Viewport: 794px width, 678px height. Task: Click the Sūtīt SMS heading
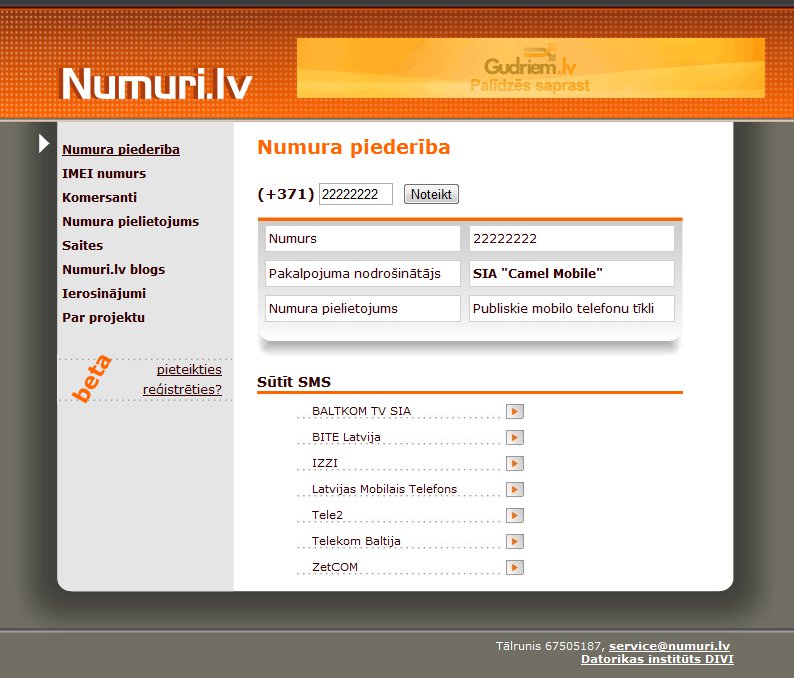294,382
